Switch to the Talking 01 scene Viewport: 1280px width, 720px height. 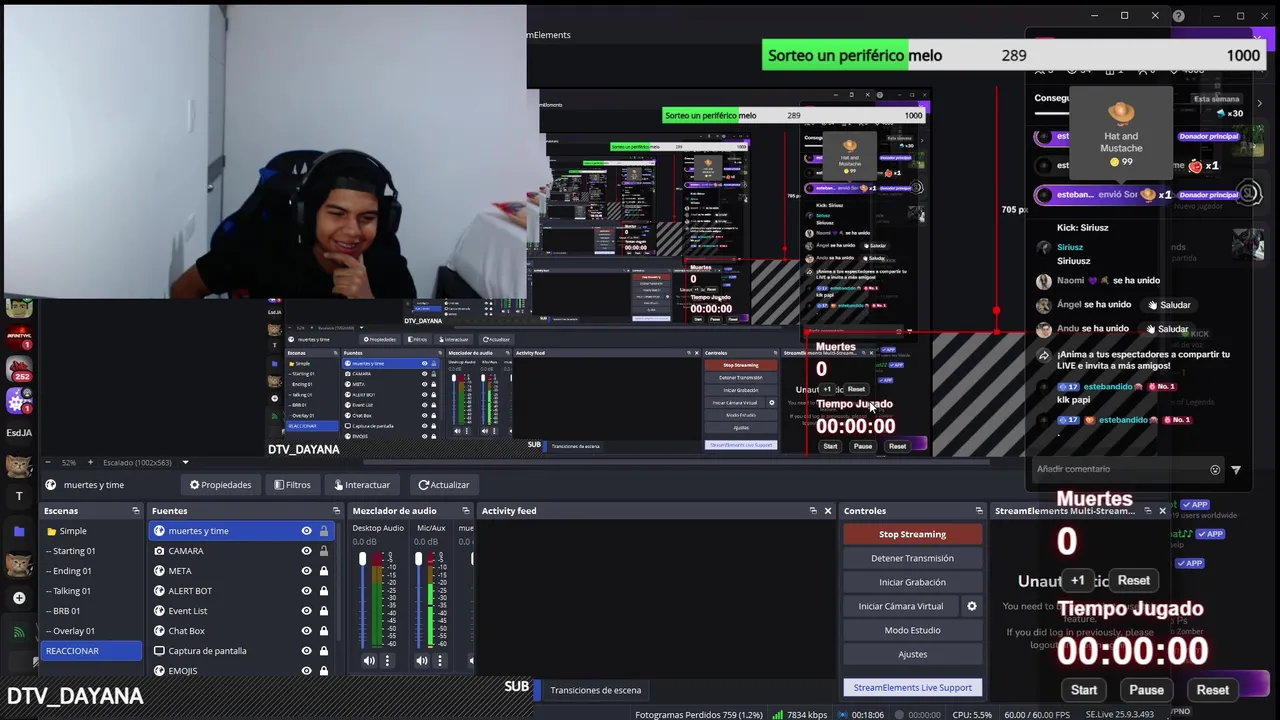click(x=92, y=591)
